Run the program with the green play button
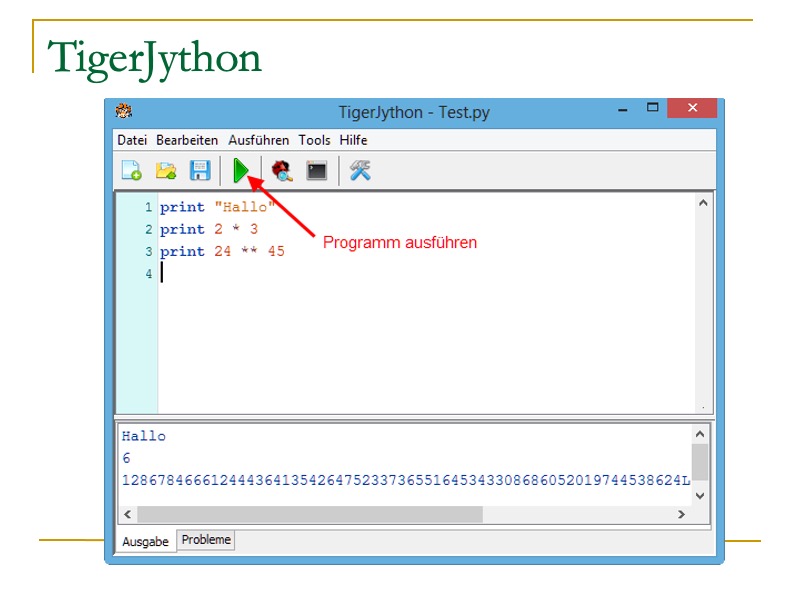 [x=241, y=170]
